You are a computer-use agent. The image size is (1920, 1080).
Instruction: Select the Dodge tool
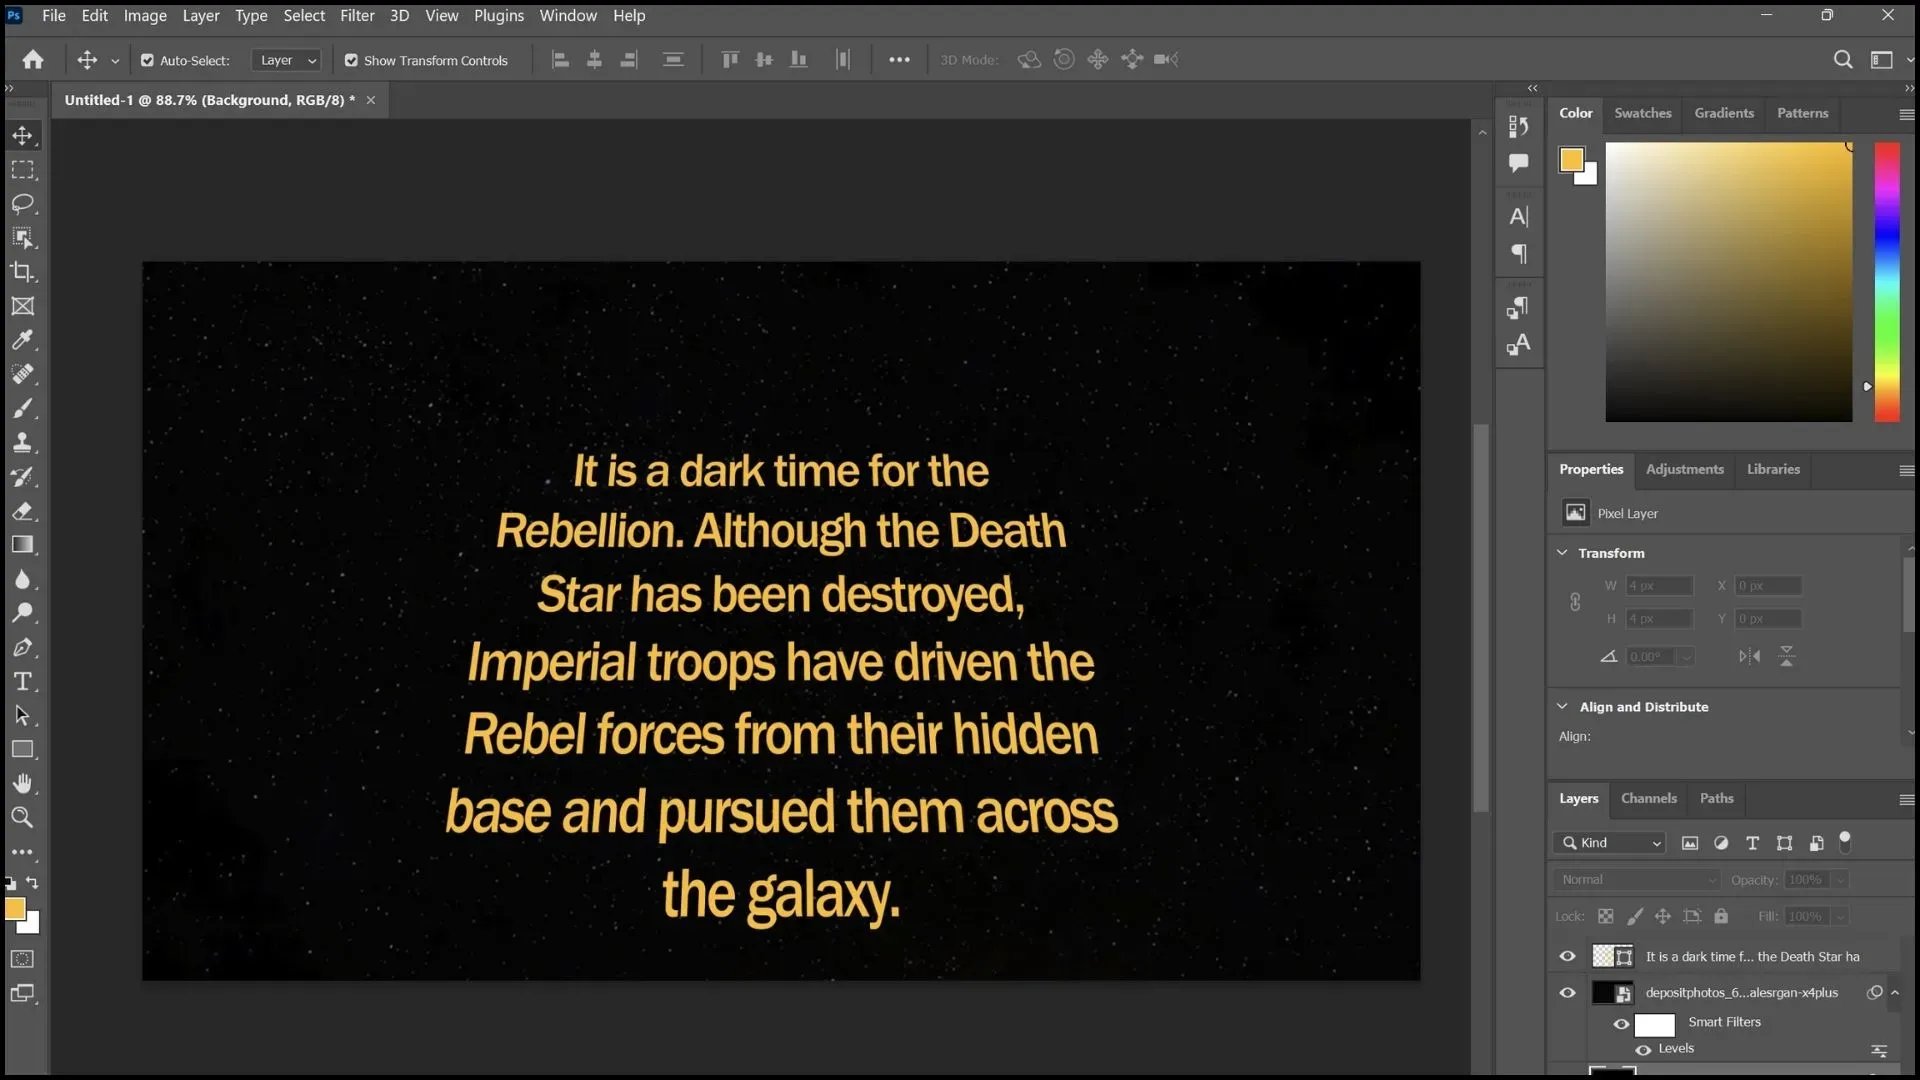(x=22, y=613)
